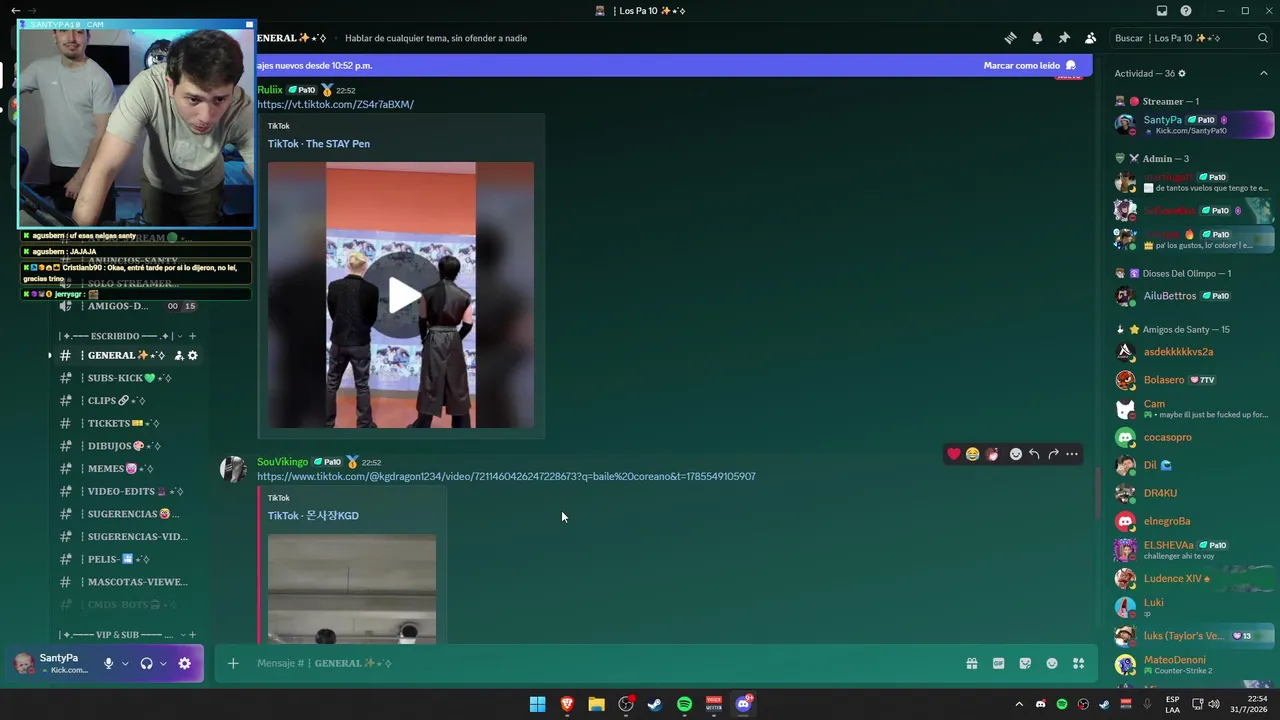Add a channel to VIP & SUB category
The height and width of the screenshot is (720, 1280).
click(192, 635)
